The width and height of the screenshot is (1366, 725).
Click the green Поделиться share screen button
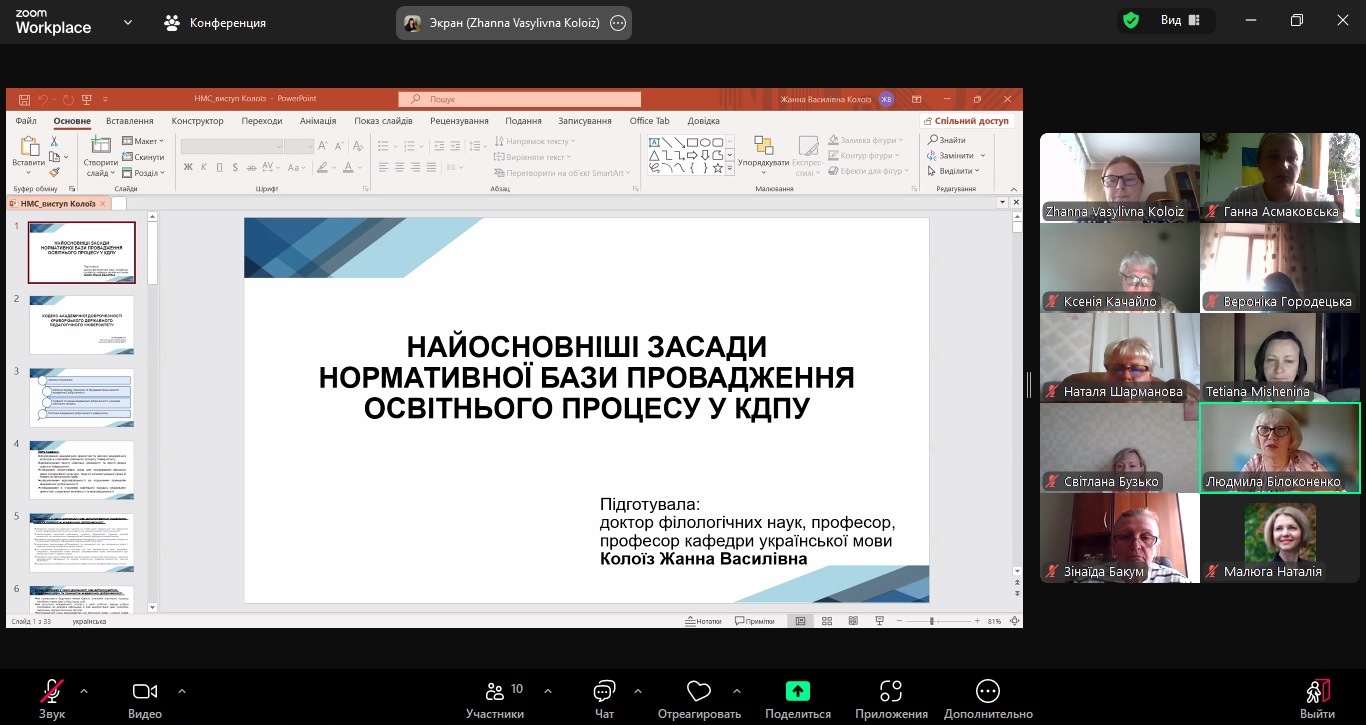click(x=798, y=699)
